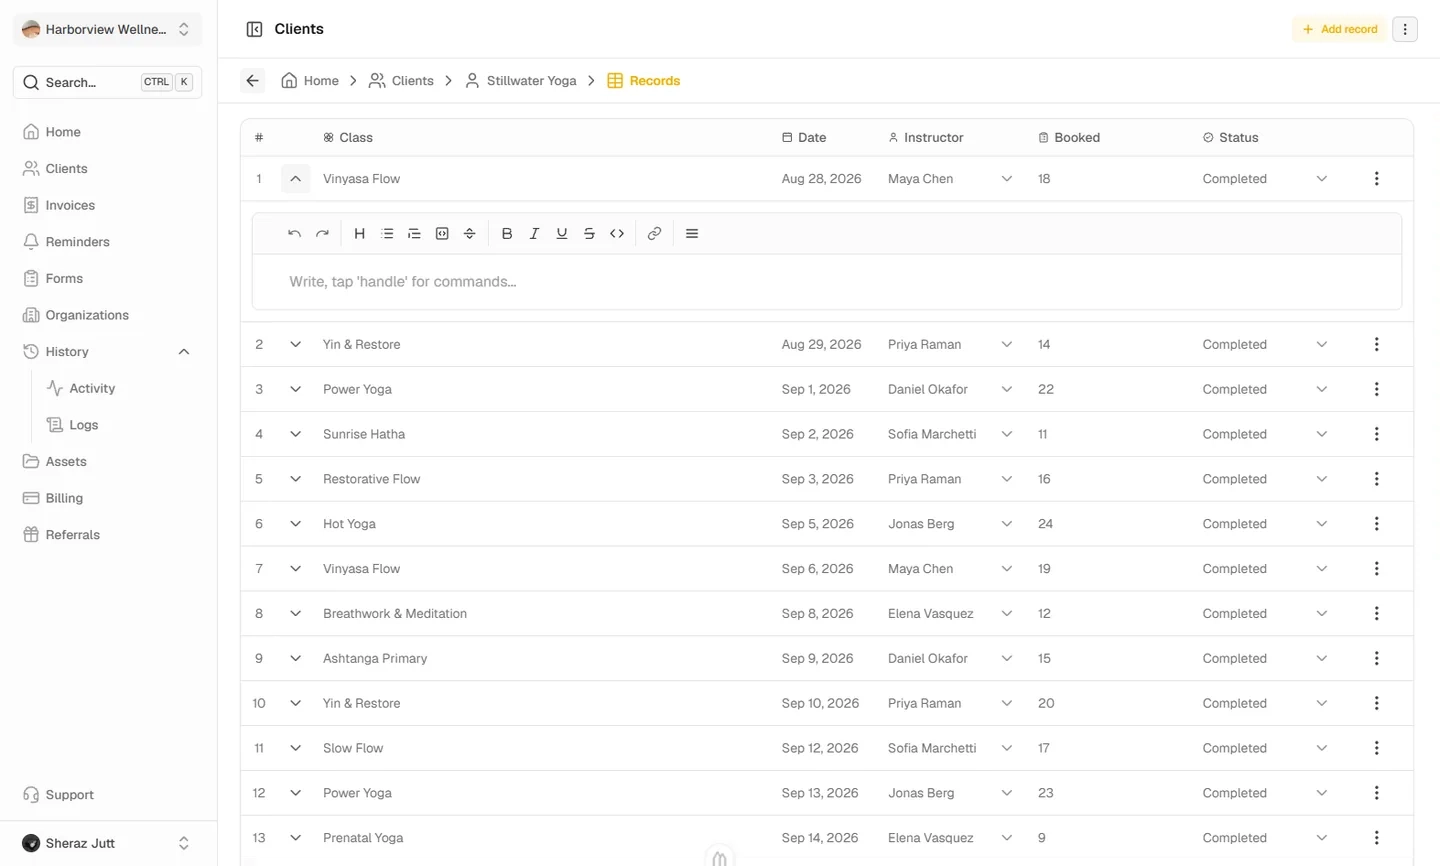Collapse History section in sidebar
The width and height of the screenshot is (1440, 866).
pos(184,352)
